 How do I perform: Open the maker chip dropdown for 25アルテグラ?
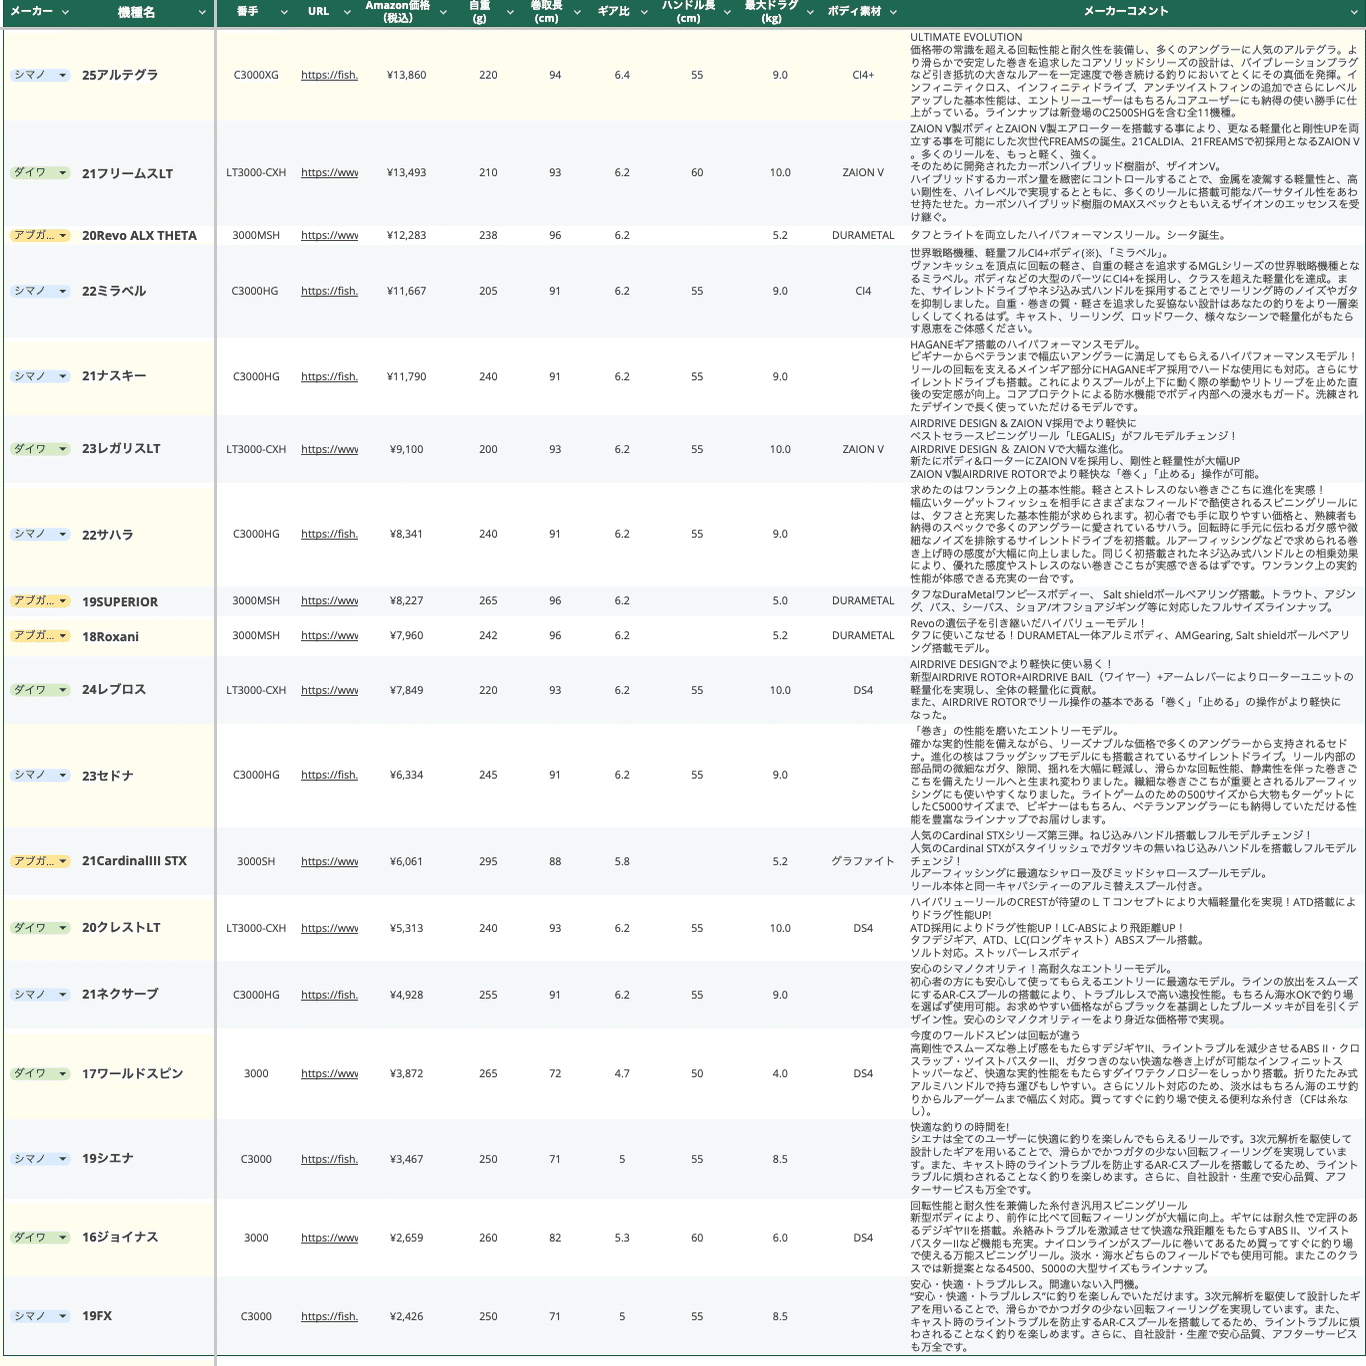(x=63, y=75)
